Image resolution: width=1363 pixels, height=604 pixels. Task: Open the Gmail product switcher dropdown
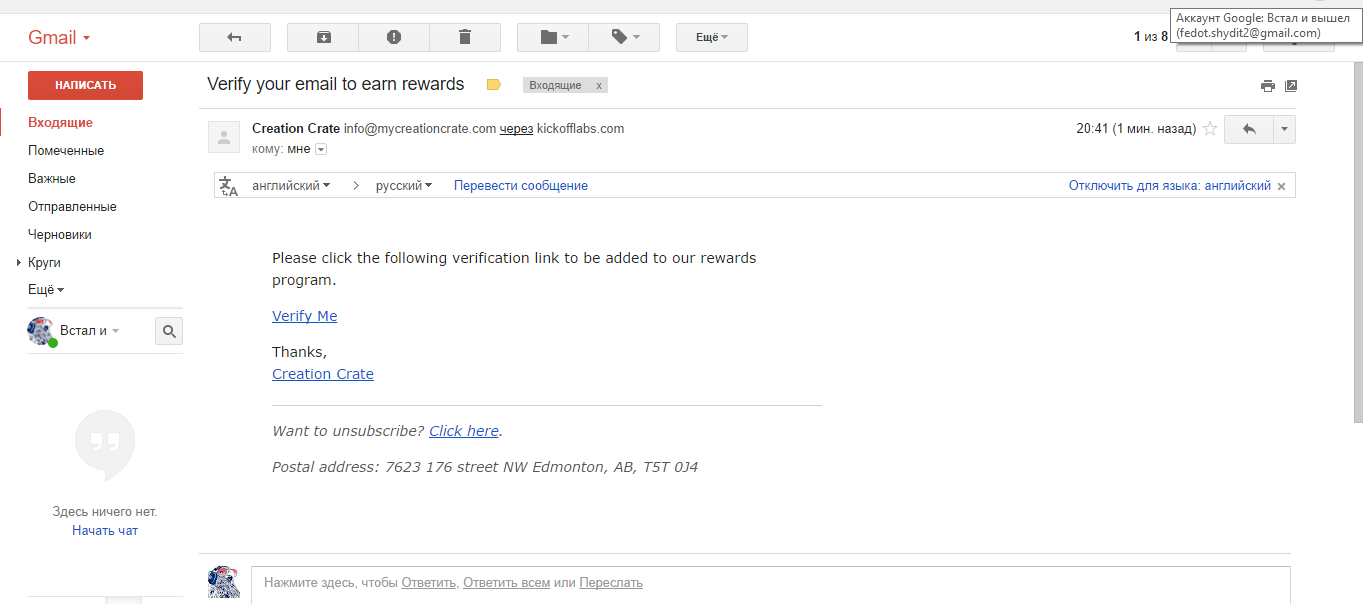[x=59, y=38]
